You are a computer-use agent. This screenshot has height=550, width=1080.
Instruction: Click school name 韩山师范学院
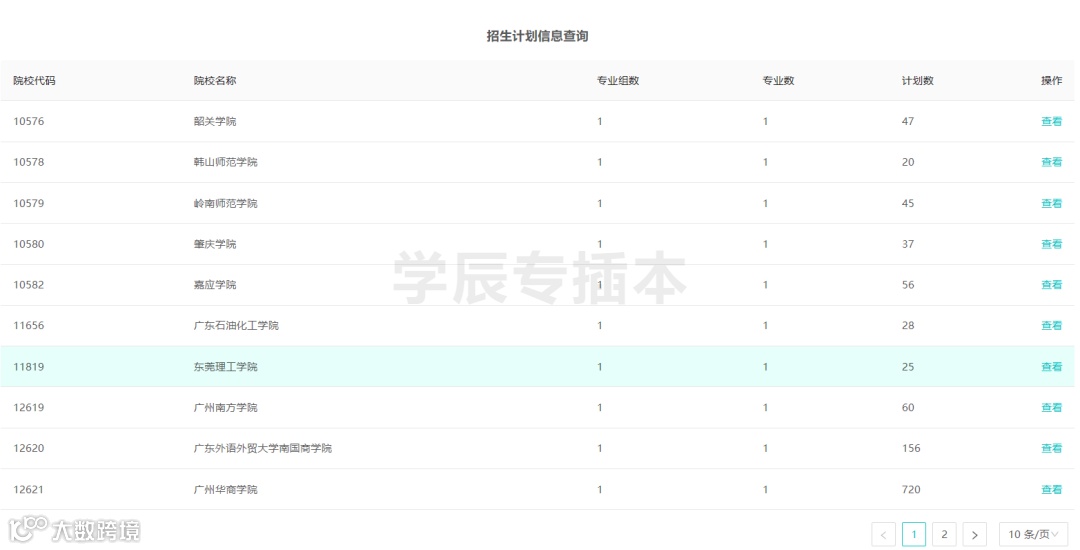(x=225, y=162)
